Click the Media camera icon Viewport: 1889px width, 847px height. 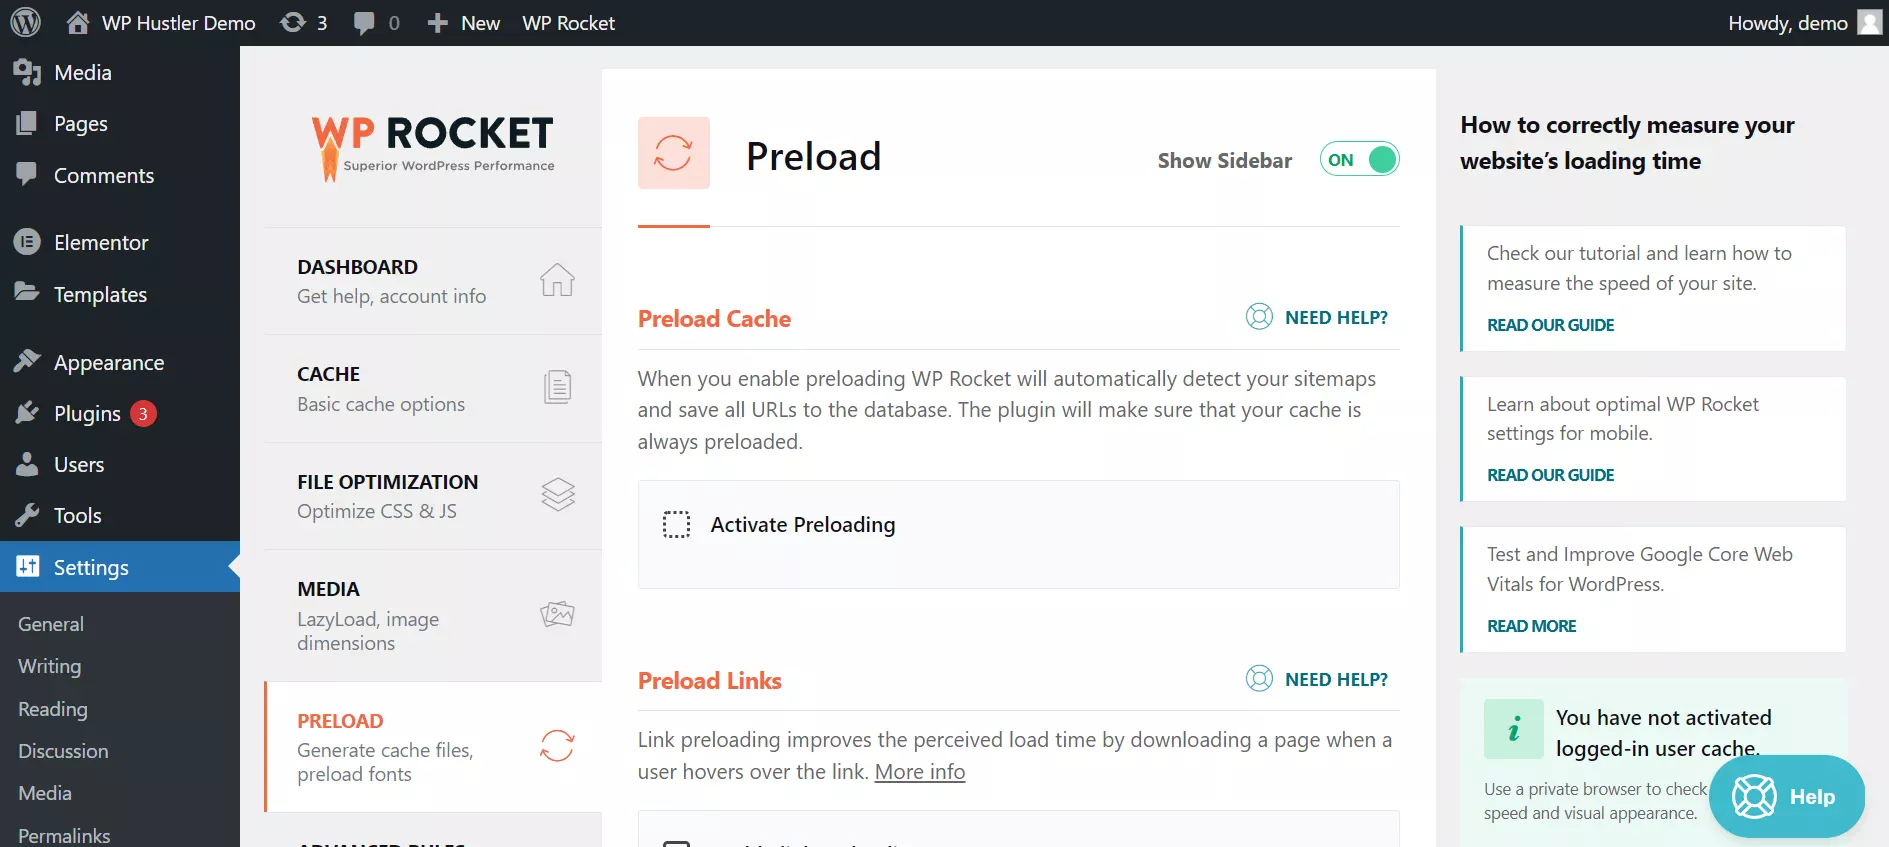[x=557, y=613]
